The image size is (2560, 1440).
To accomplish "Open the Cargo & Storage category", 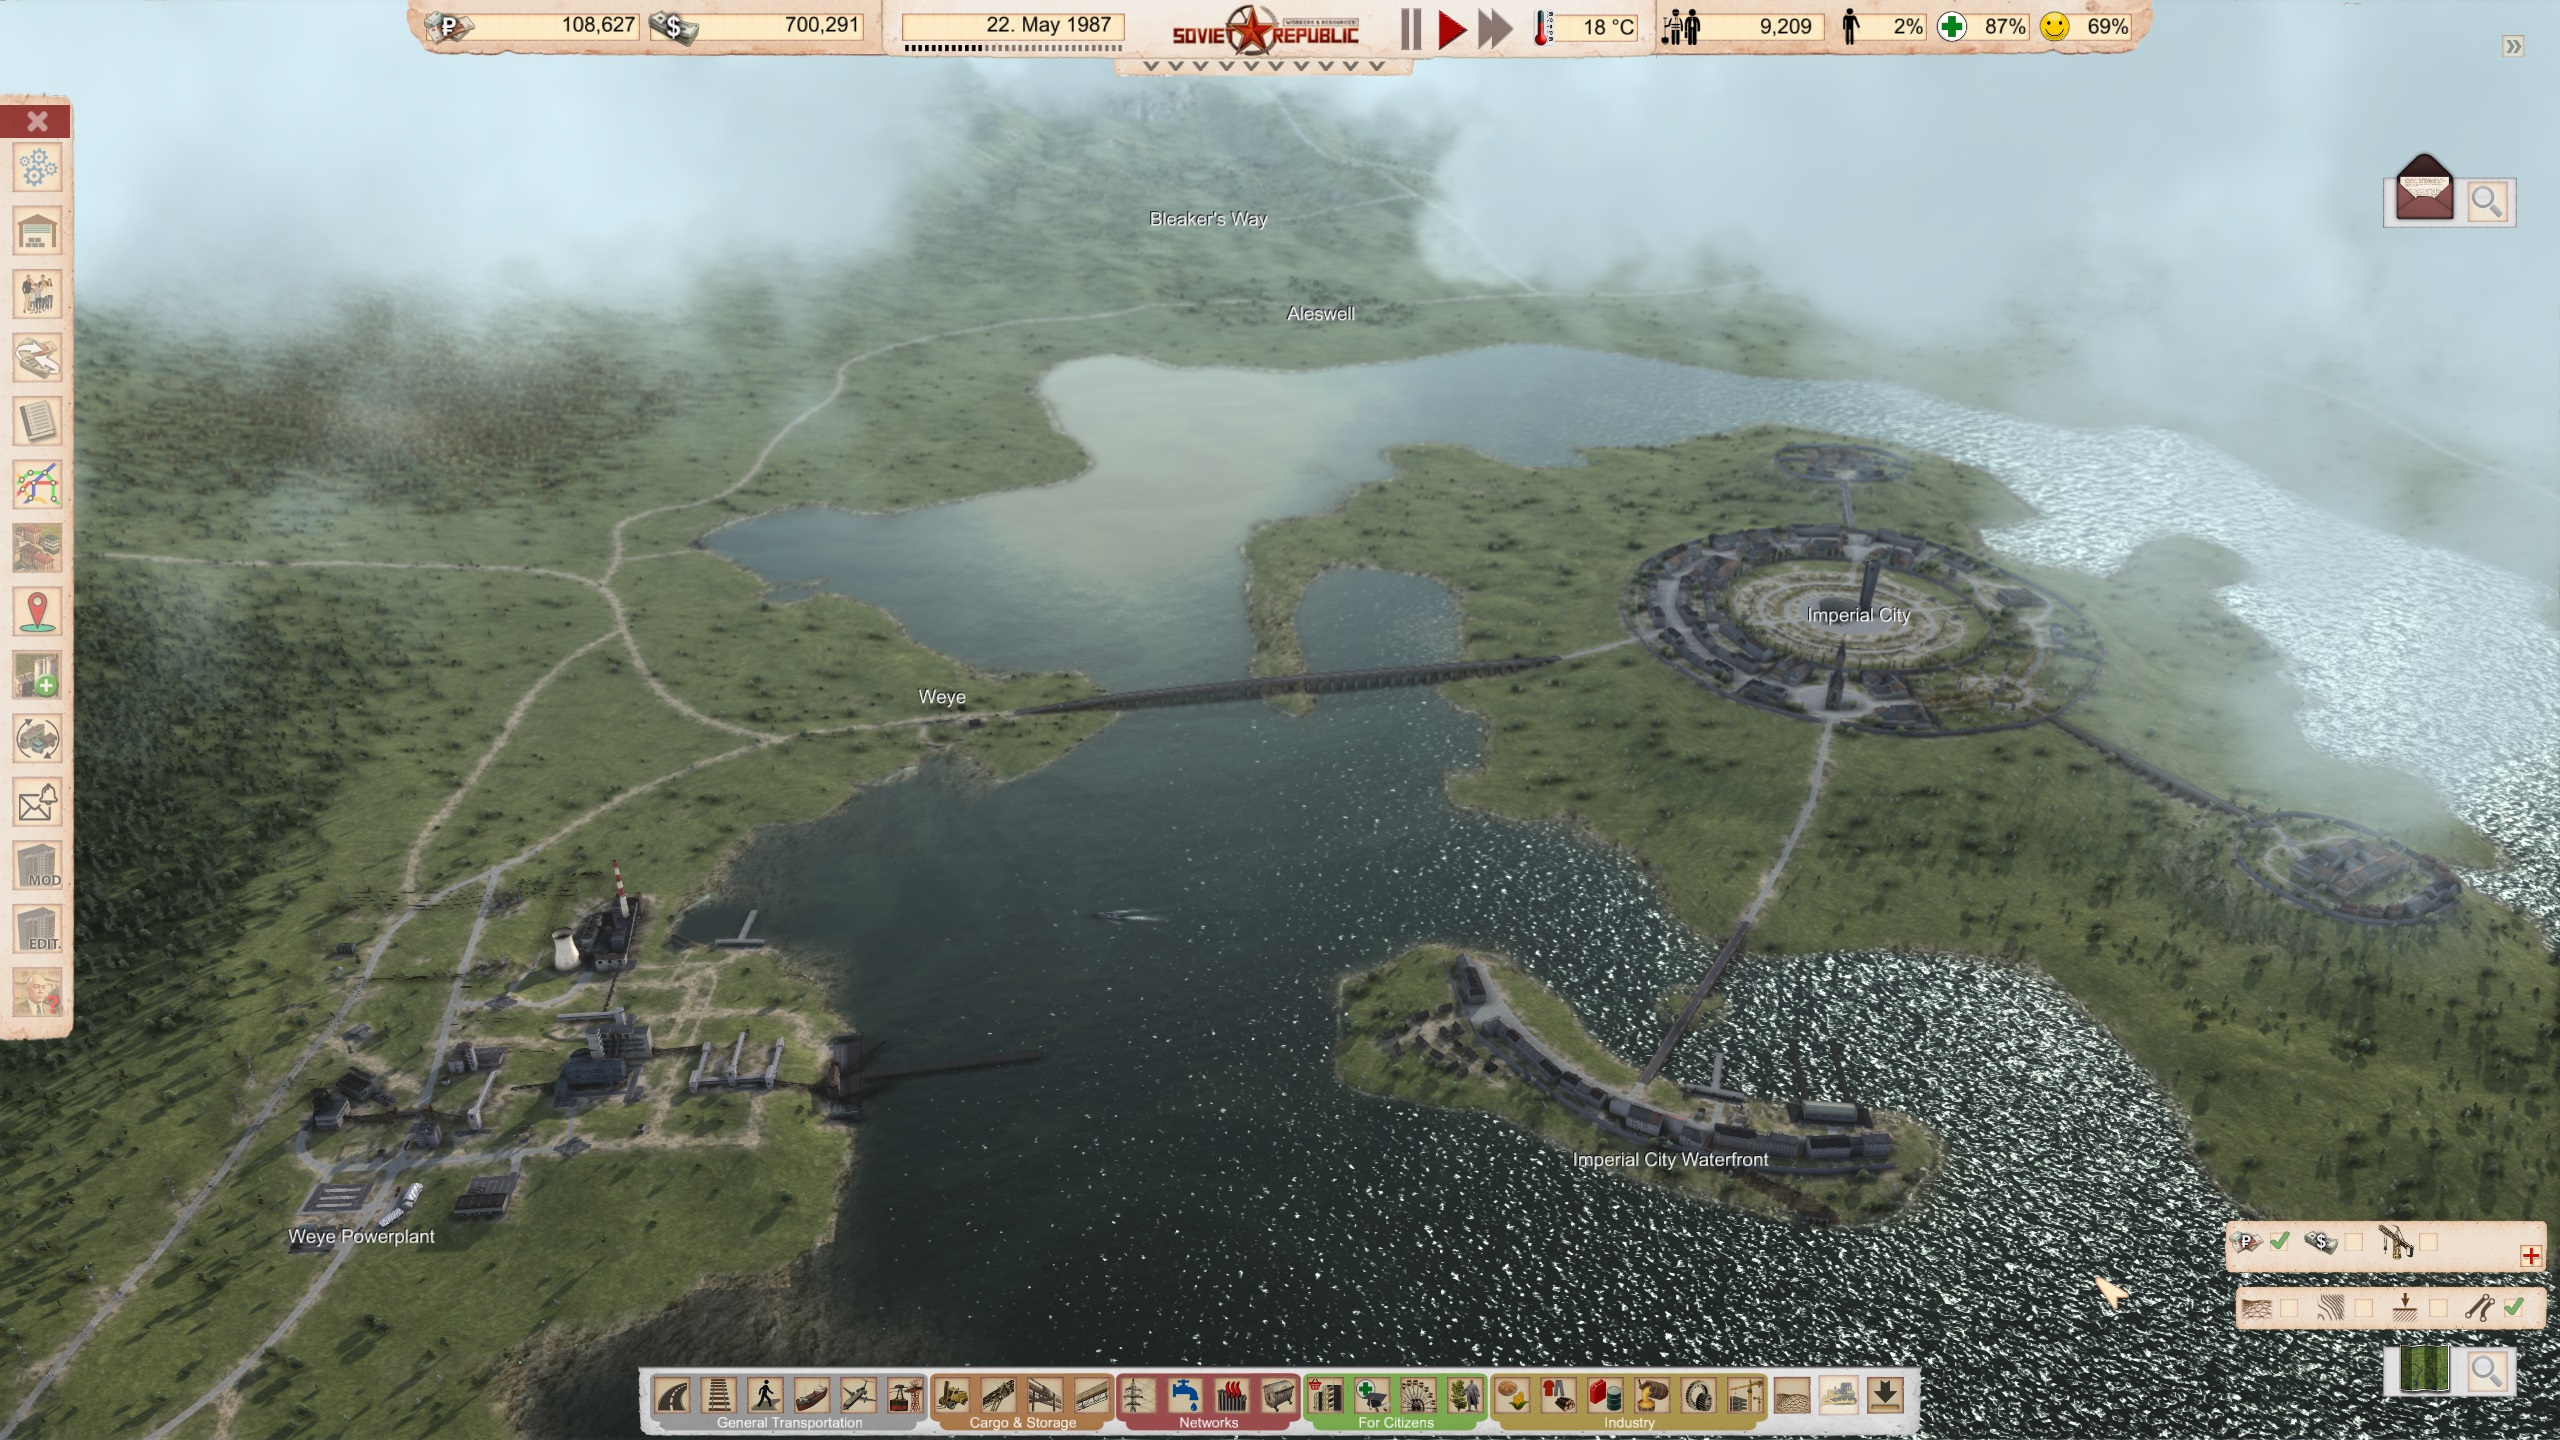I will pyautogui.click(x=1023, y=1422).
